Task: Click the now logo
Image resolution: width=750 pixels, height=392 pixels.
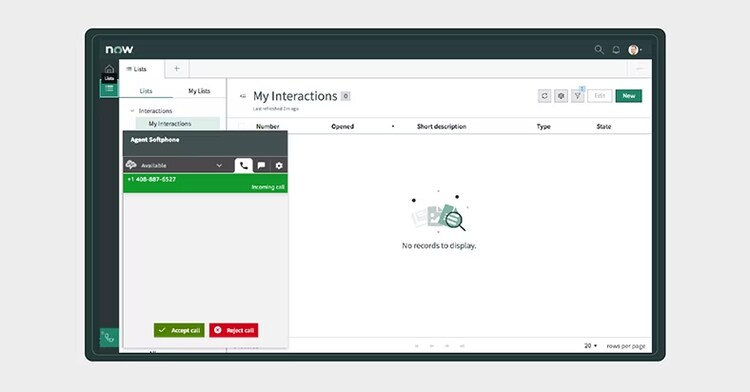Action: (x=120, y=49)
